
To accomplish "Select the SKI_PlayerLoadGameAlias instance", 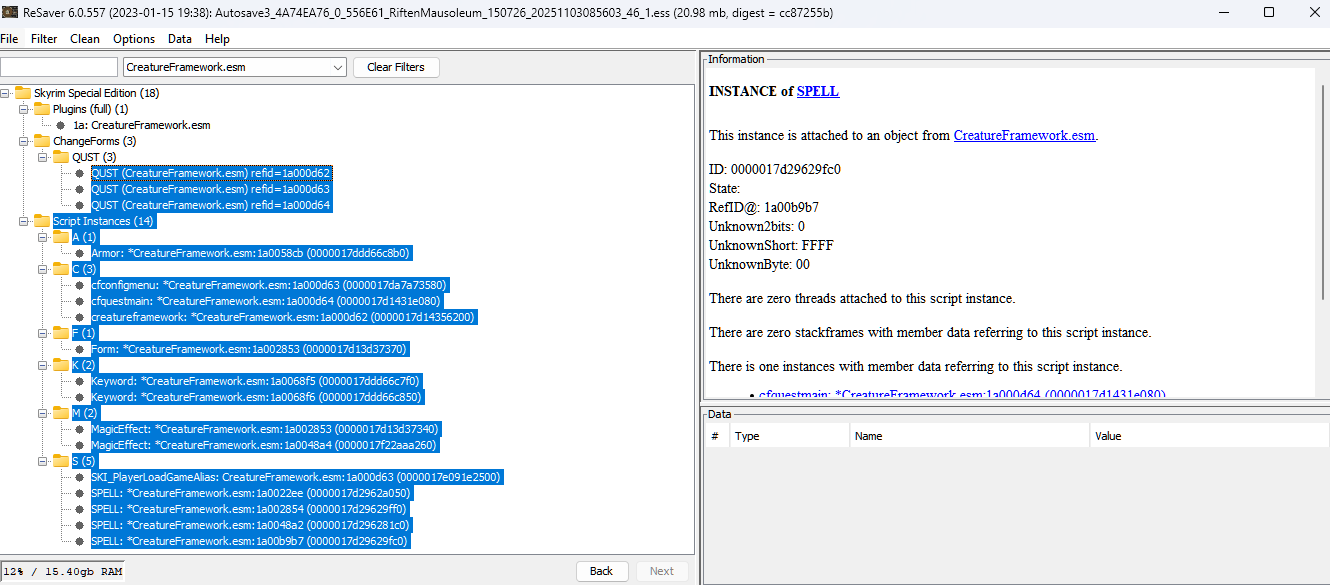I will coord(296,477).
